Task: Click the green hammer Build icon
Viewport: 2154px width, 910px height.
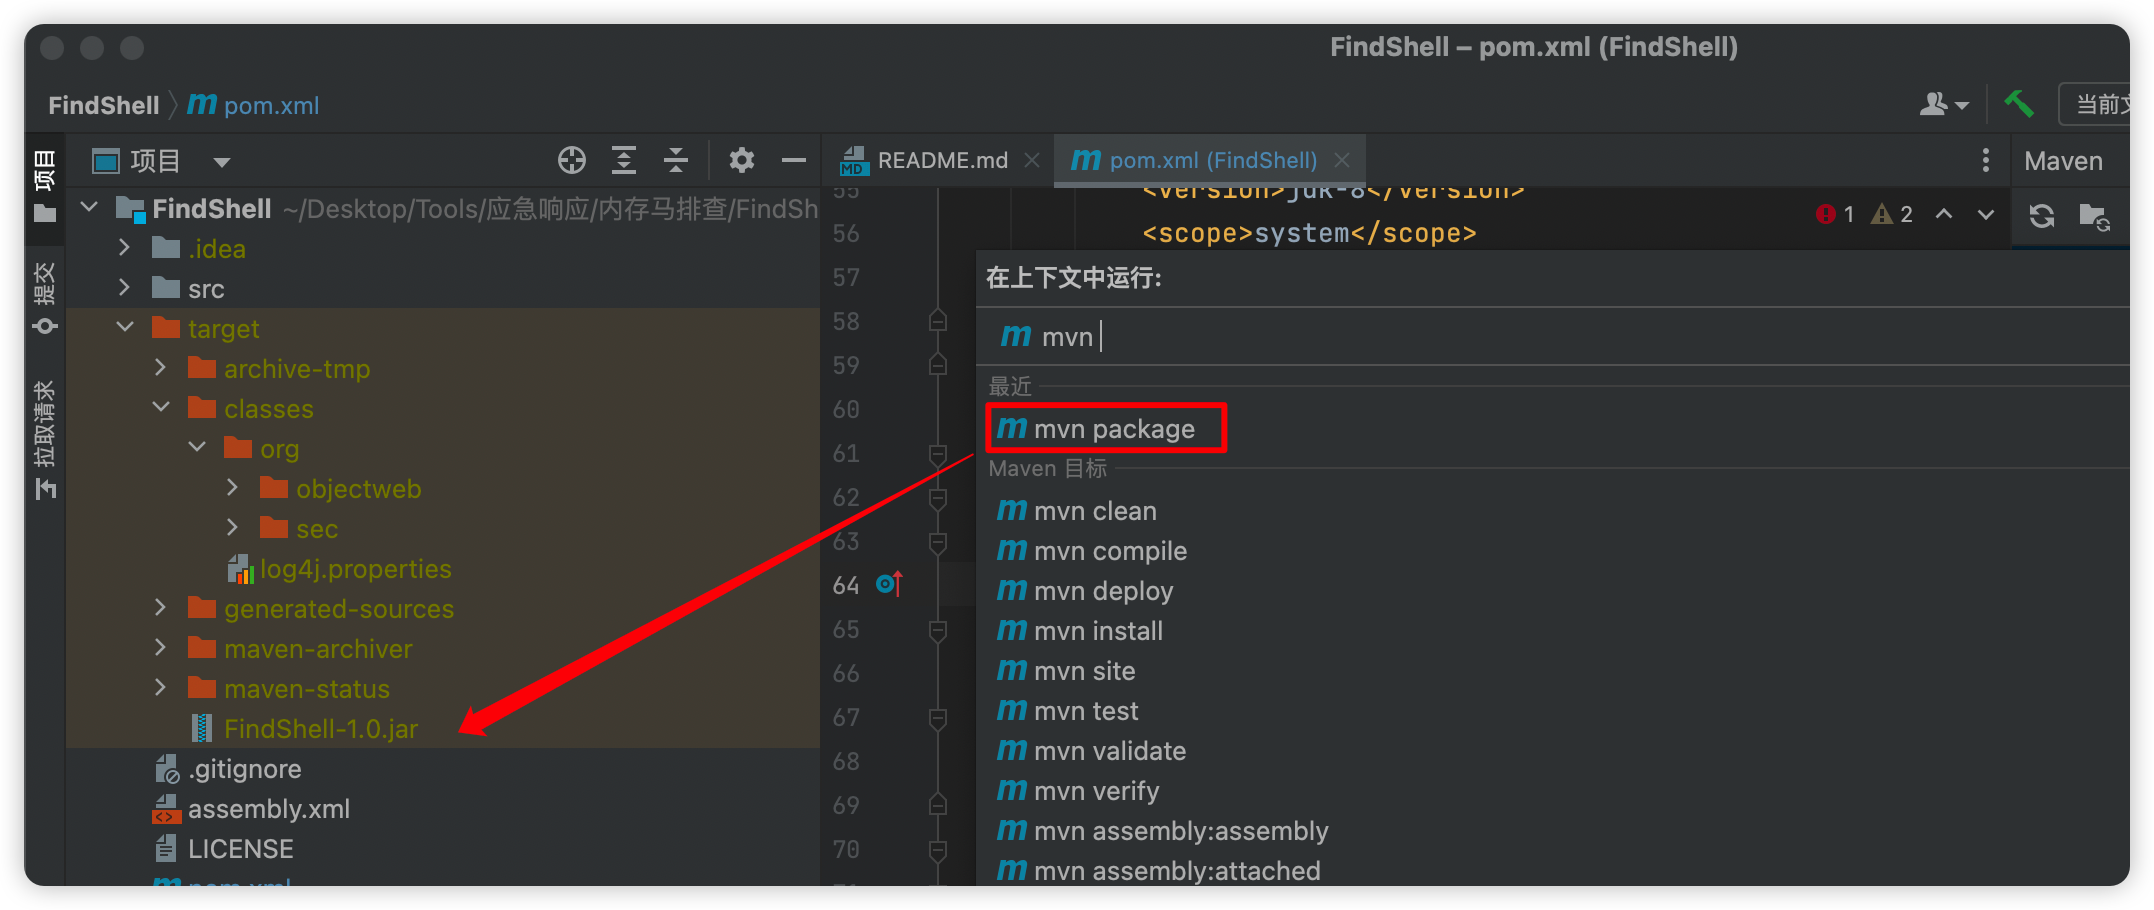Action: 2019,104
